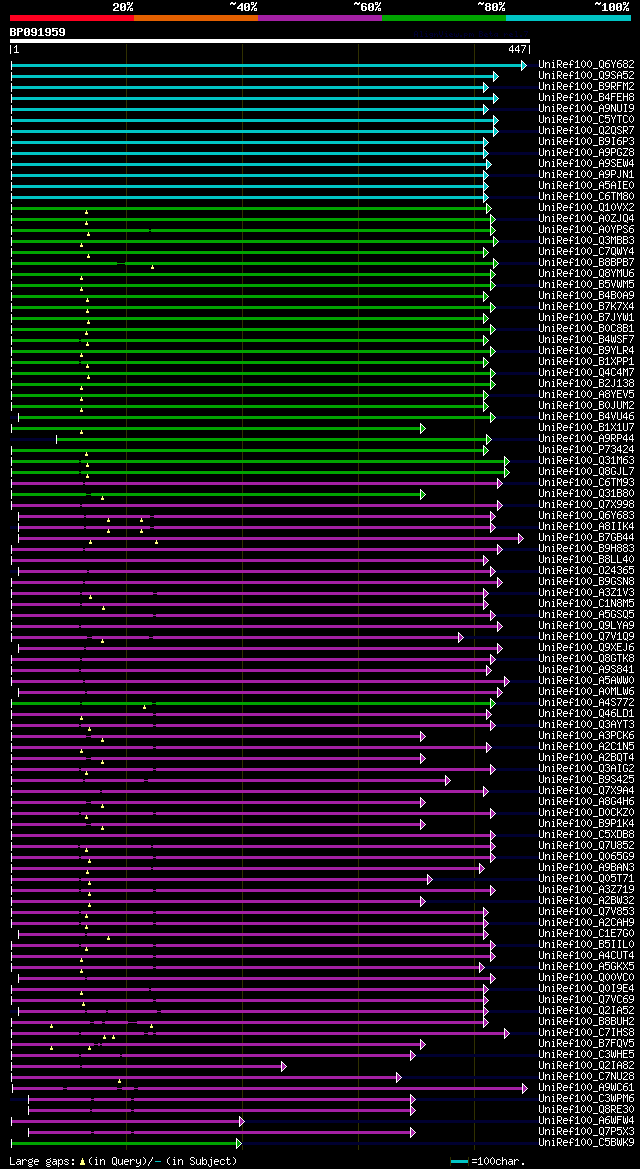Click the arrowhead ending the UniRef100_B1X1U7 alignment

tap(422, 429)
